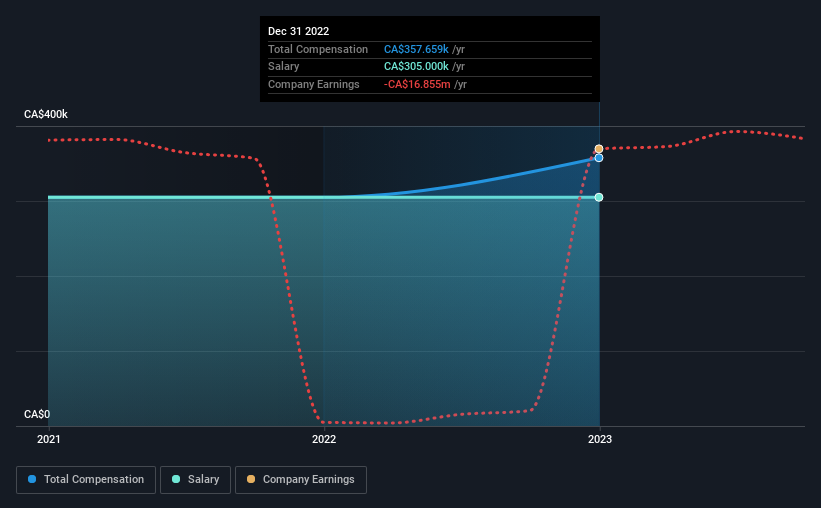The width and height of the screenshot is (821, 508).
Task: Click the 2023 x-axis label
Action: click(600, 439)
